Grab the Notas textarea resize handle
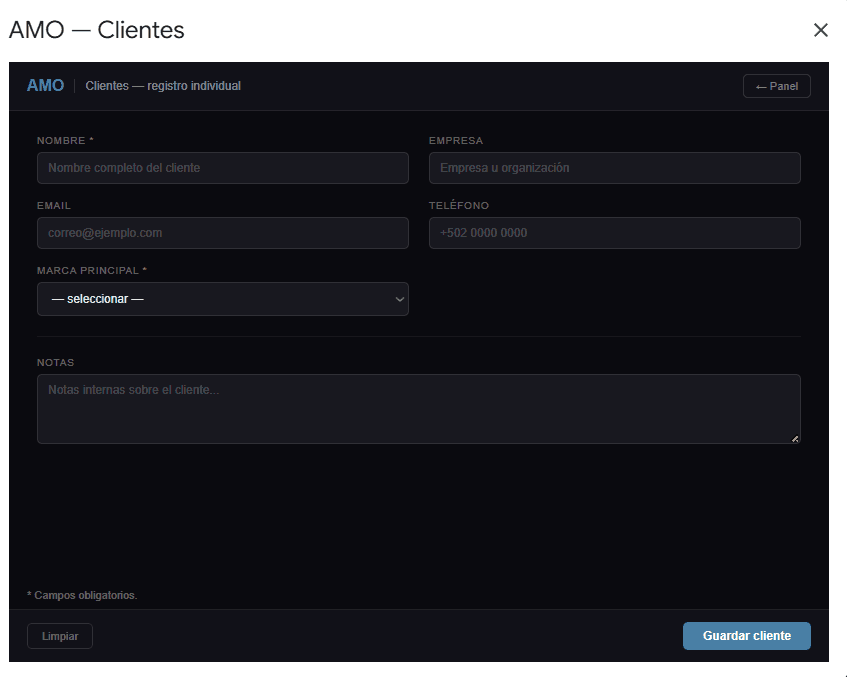The width and height of the screenshot is (847, 677). point(795,439)
